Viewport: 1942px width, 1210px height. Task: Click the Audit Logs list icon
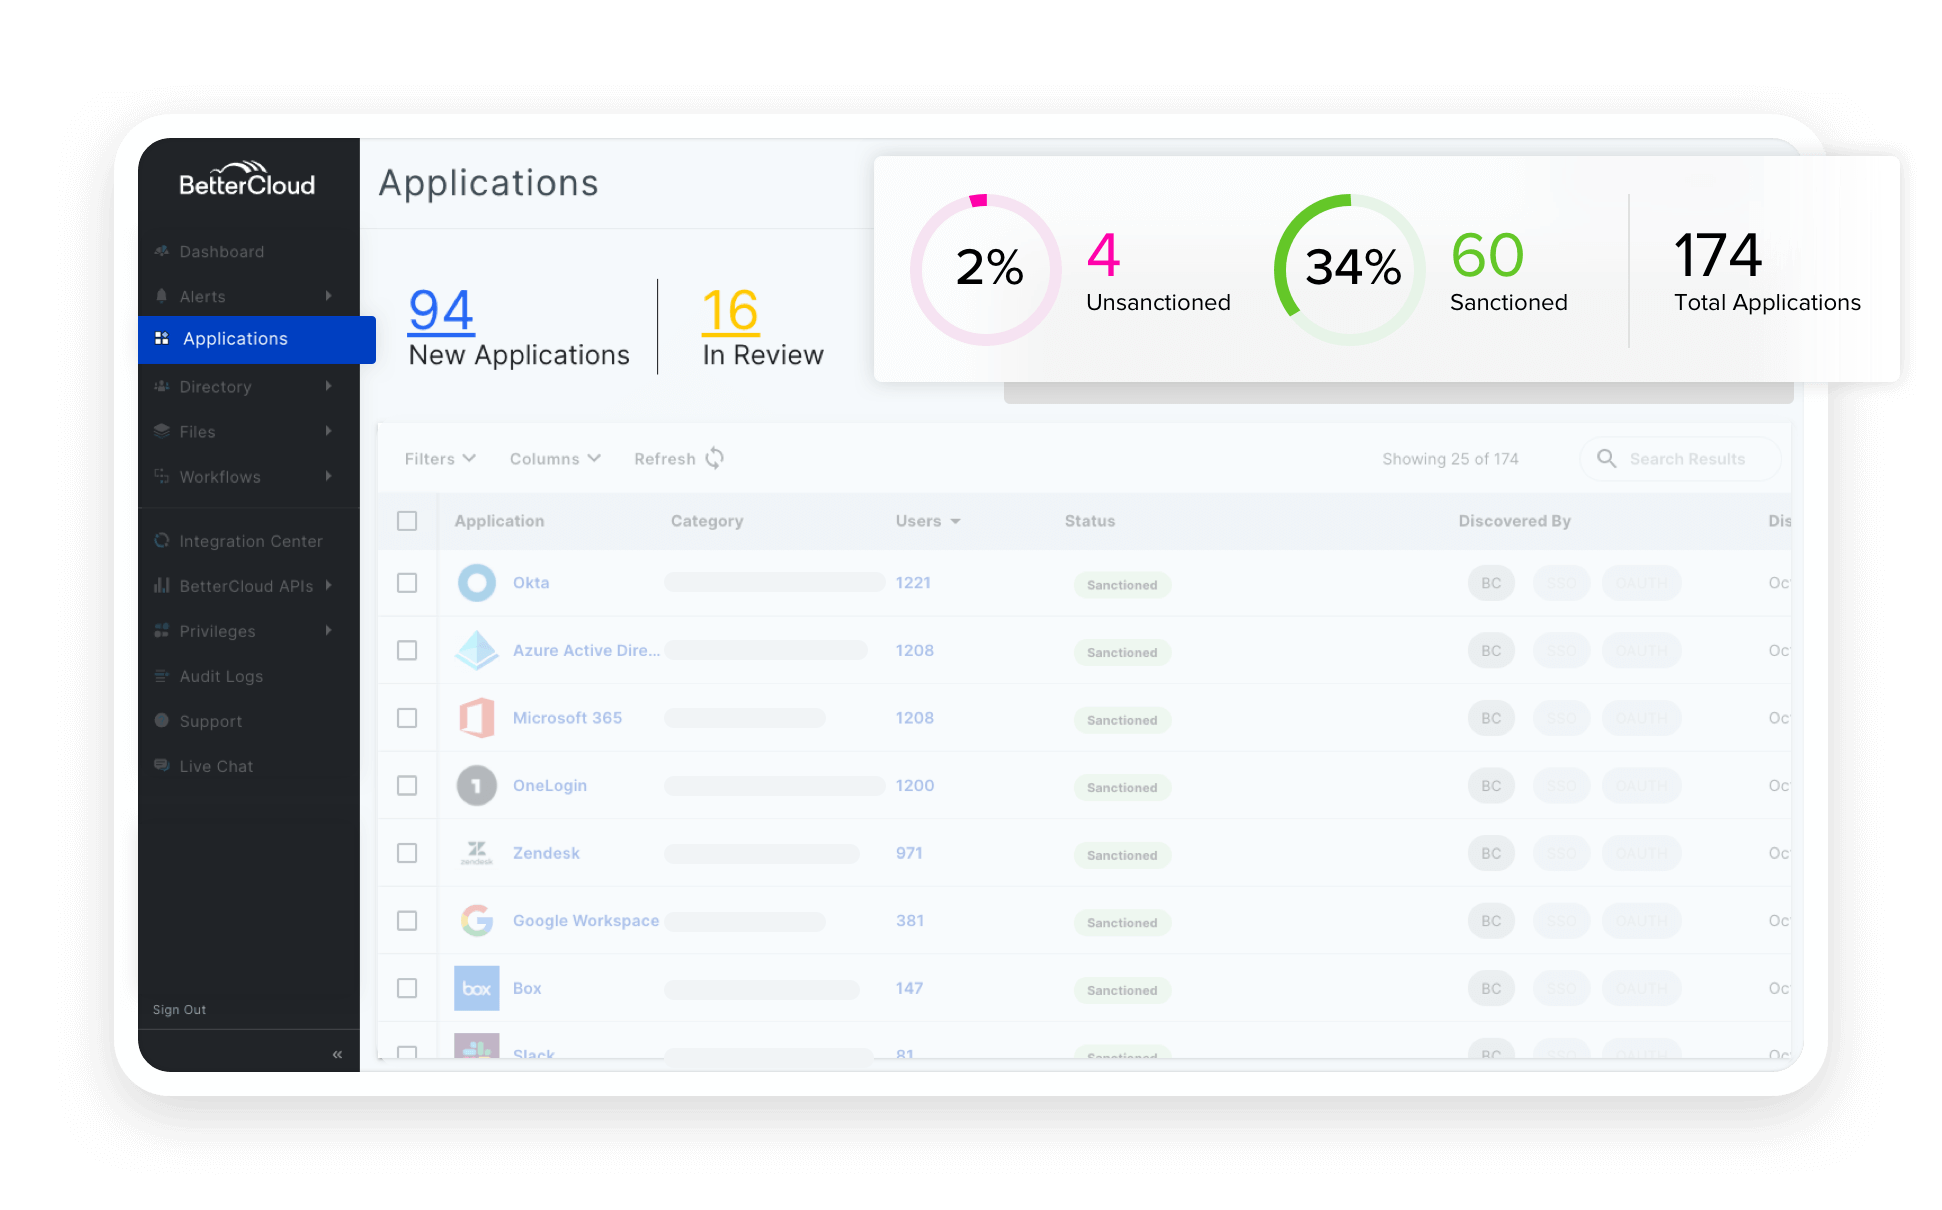[x=162, y=676]
